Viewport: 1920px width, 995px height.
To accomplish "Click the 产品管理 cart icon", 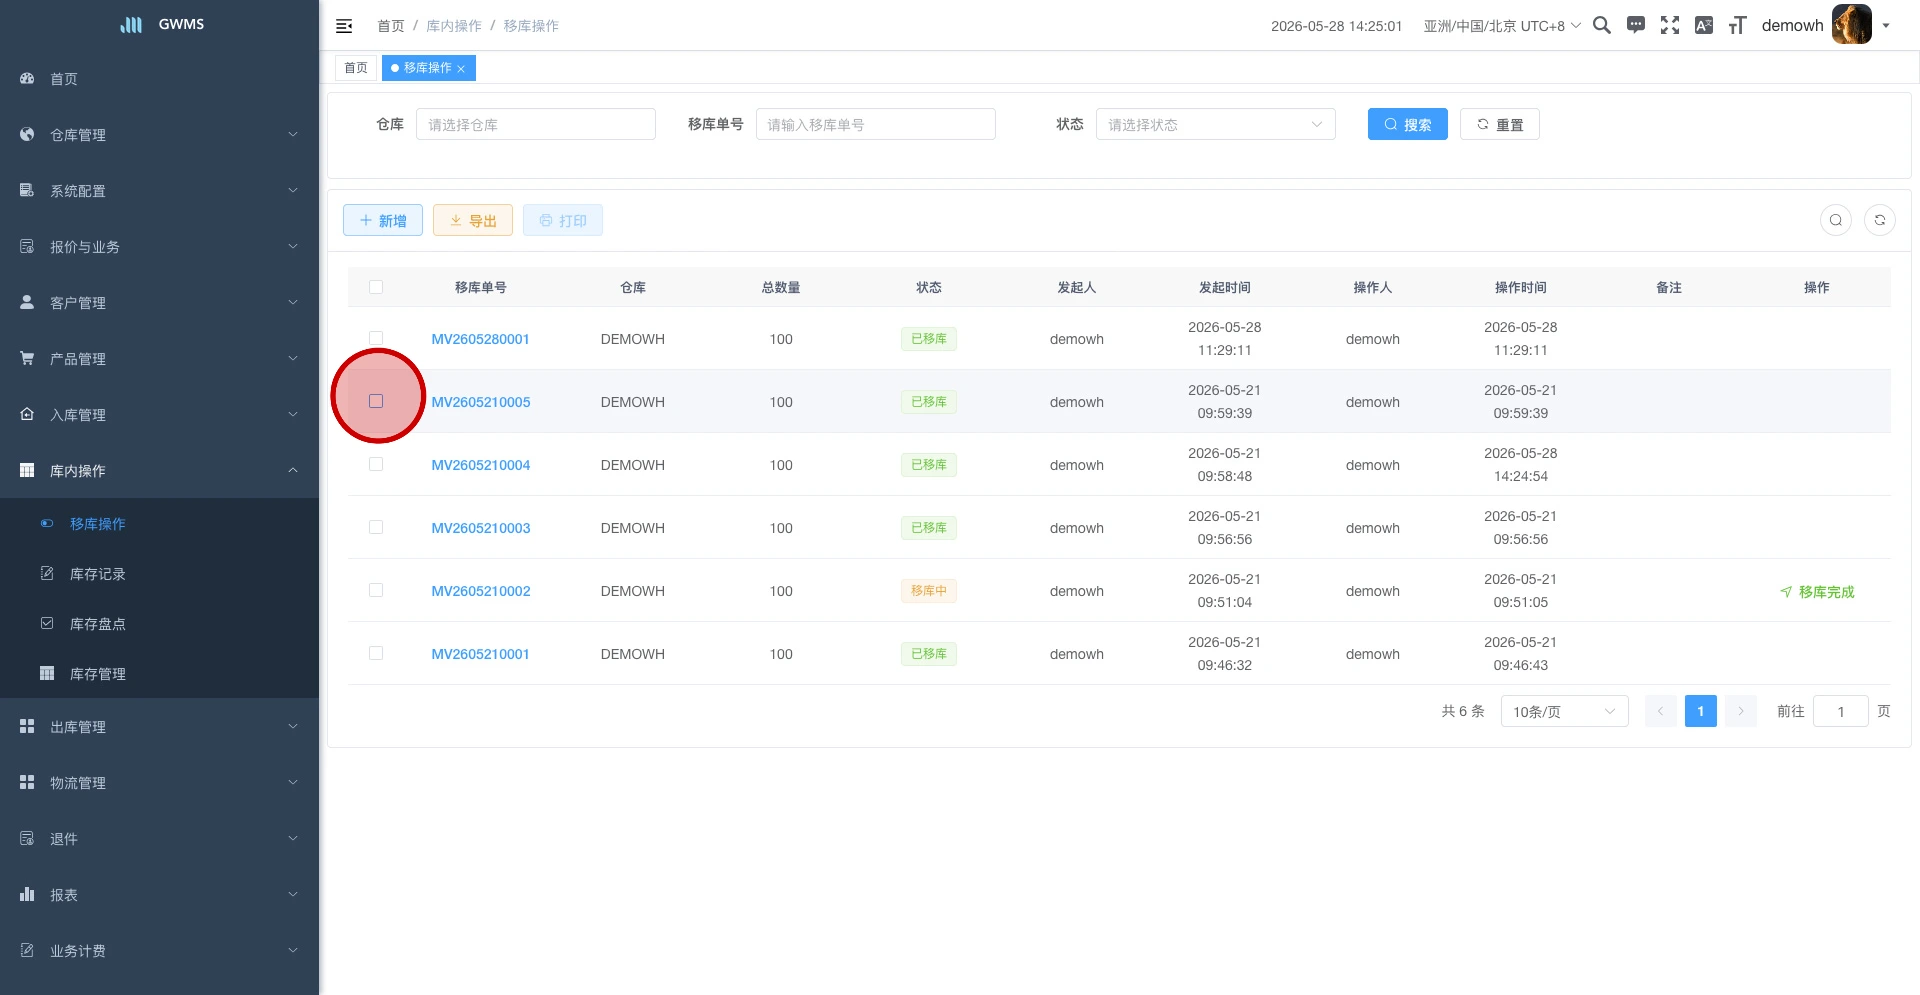I will click(27, 358).
